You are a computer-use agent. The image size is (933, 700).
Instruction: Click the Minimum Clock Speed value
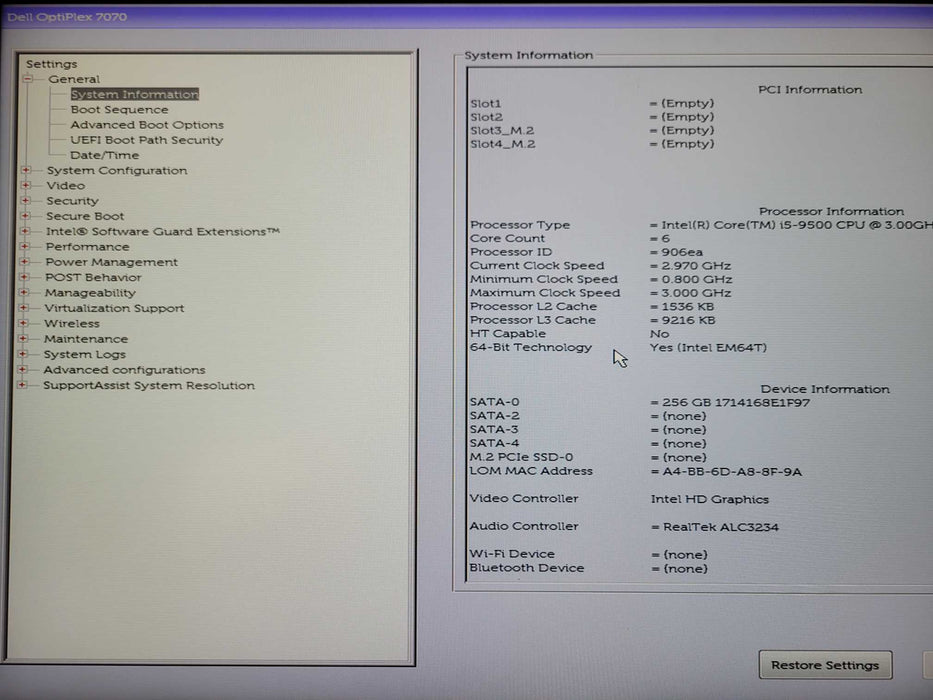[x=697, y=280]
